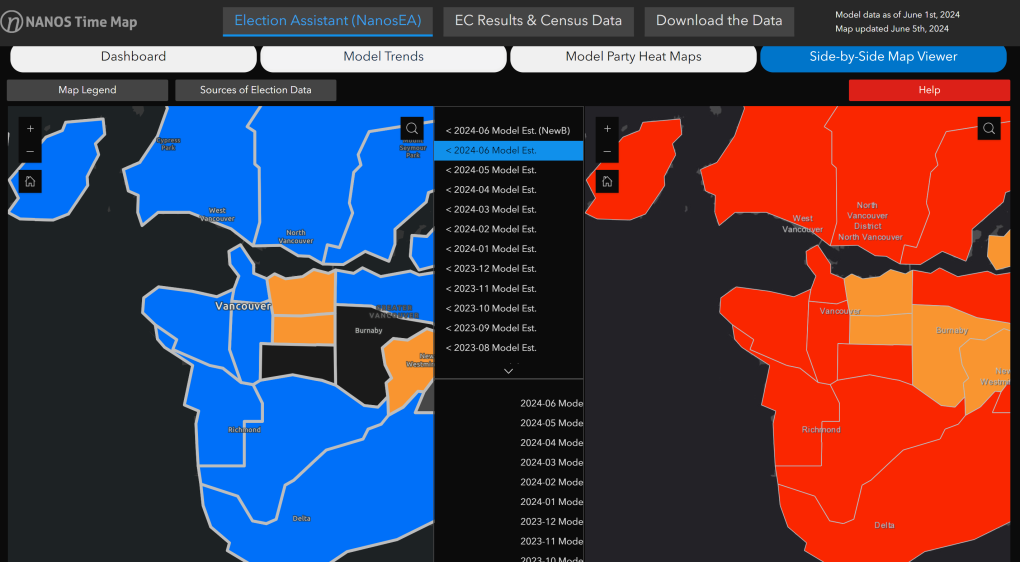1020x562 pixels.
Task: Select < 2023-11 Model Est.
Action: click(x=508, y=288)
